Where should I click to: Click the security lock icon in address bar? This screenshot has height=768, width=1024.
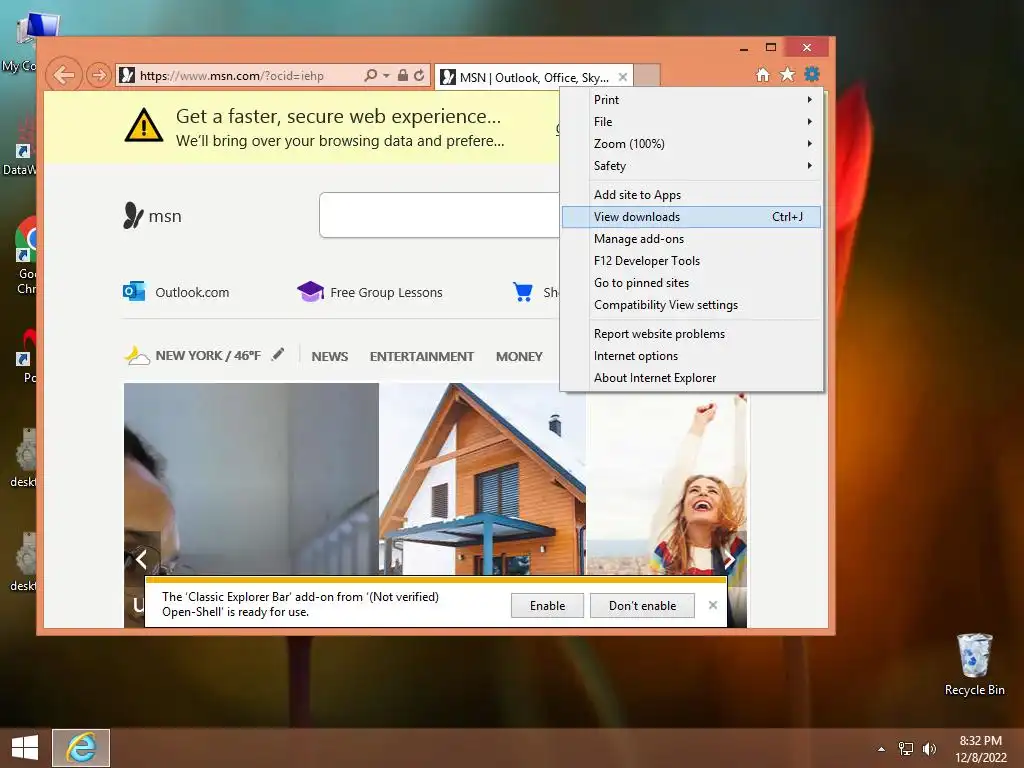point(403,75)
